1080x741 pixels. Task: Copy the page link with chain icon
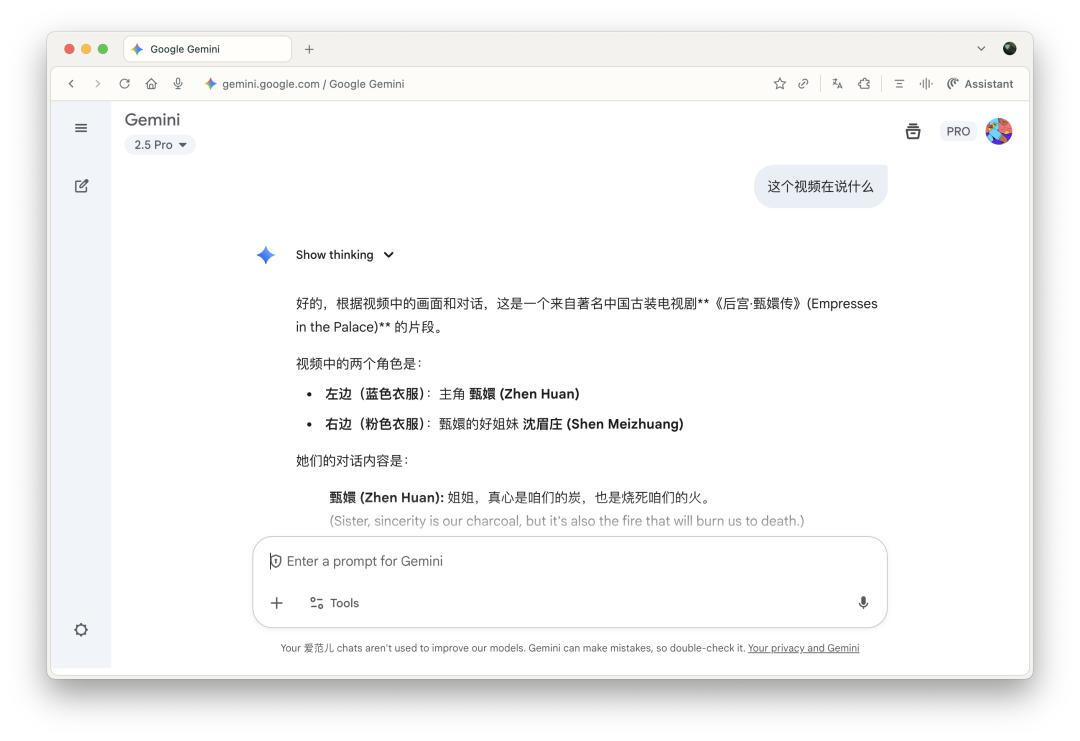click(x=803, y=84)
